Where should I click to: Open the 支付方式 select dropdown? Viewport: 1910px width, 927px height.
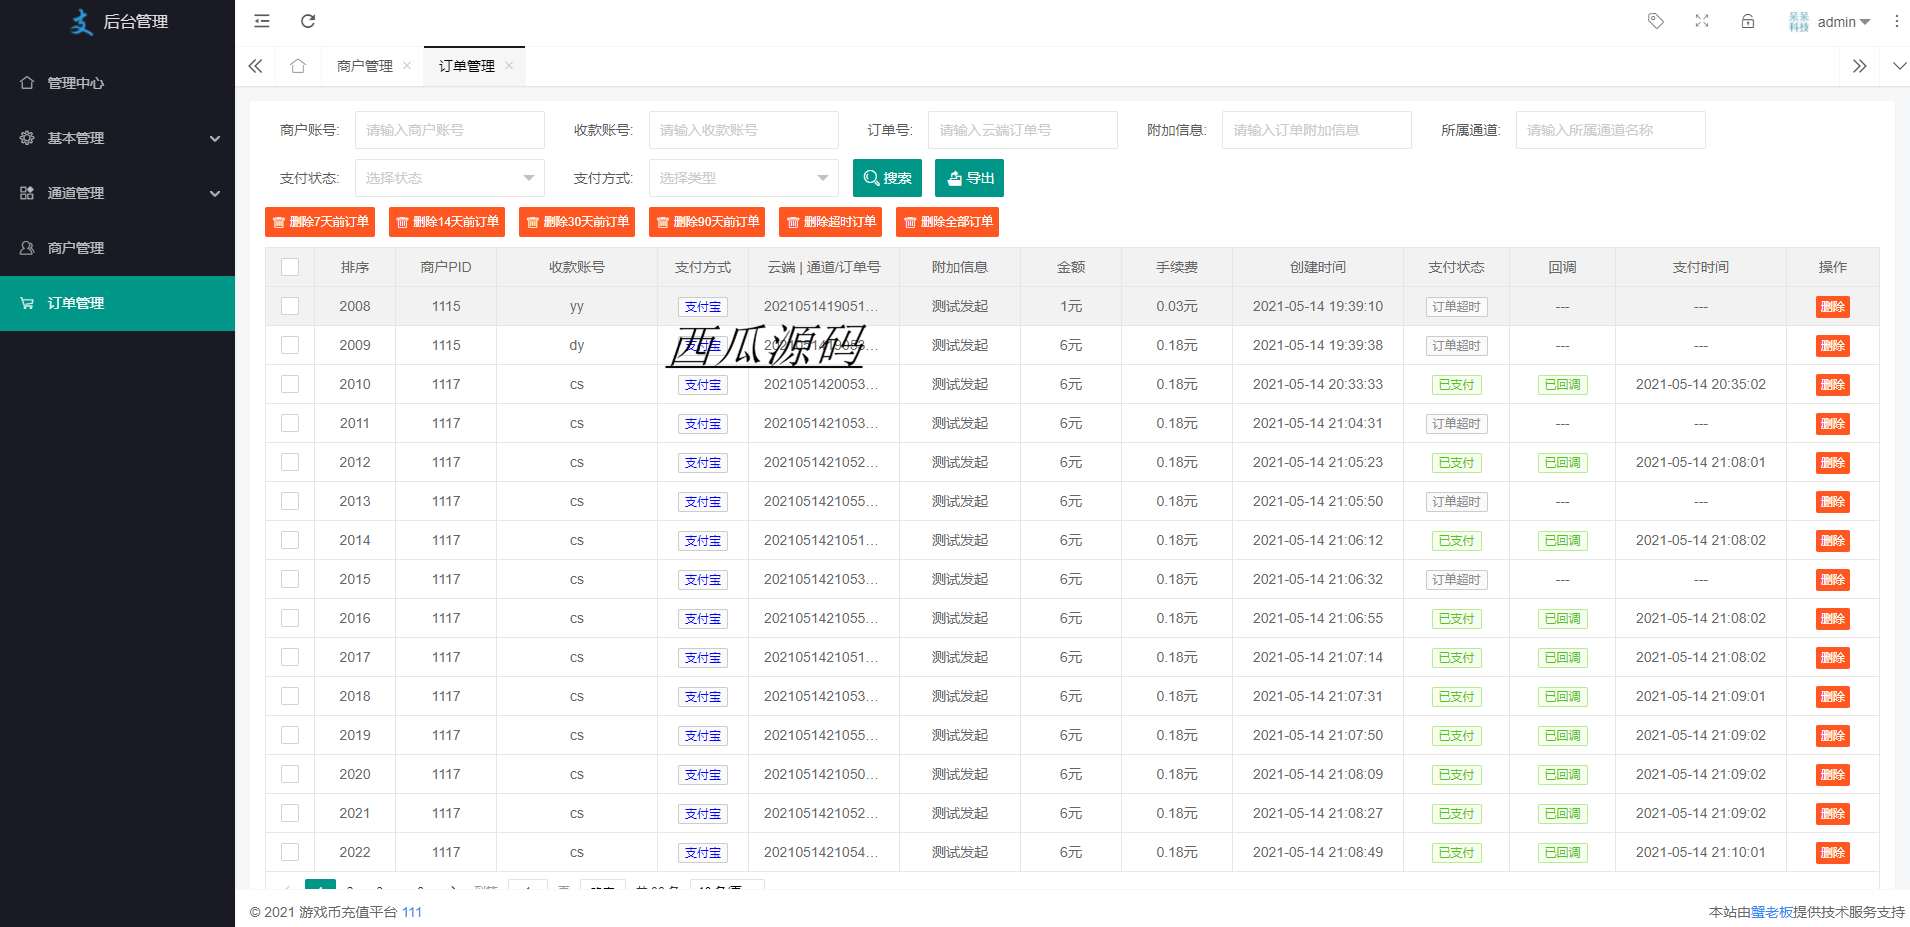point(744,178)
